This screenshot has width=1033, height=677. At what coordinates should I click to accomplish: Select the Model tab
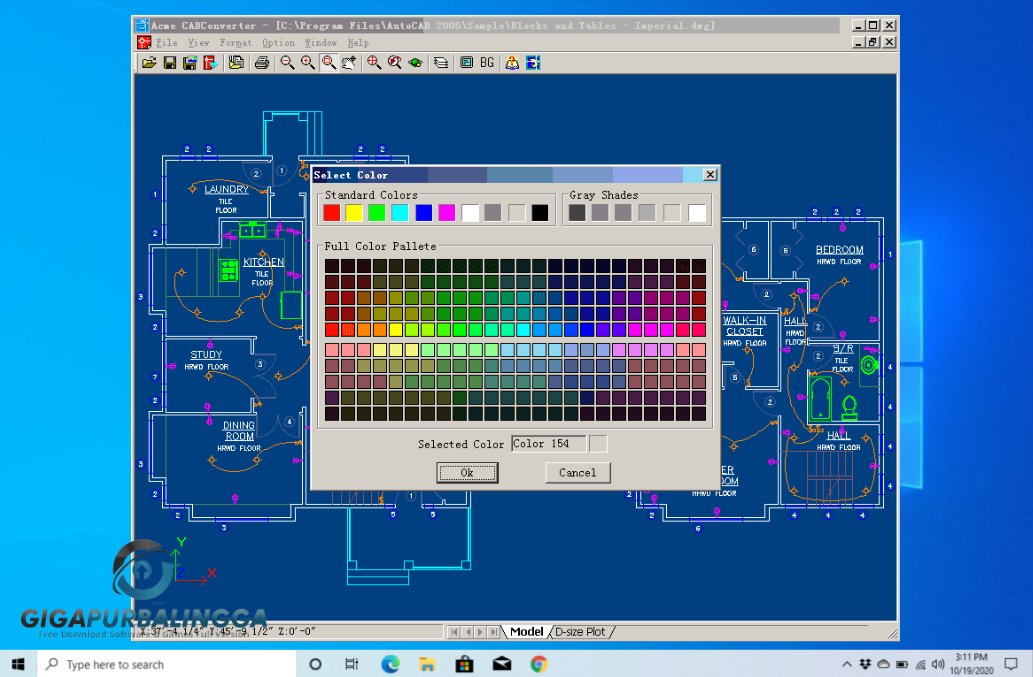click(527, 631)
